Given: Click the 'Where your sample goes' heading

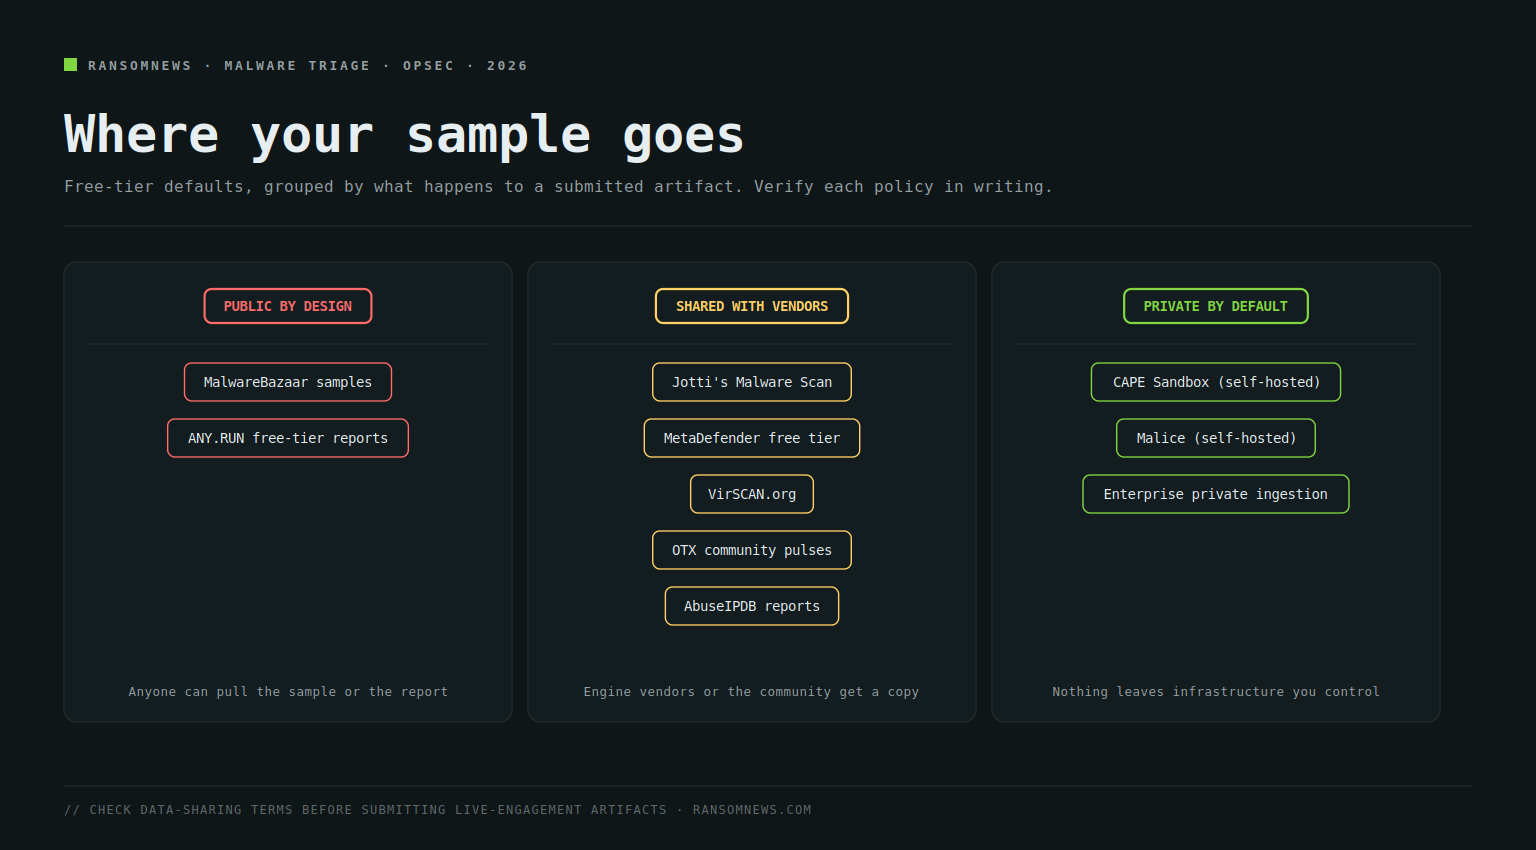Looking at the screenshot, I should coord(405,134).
